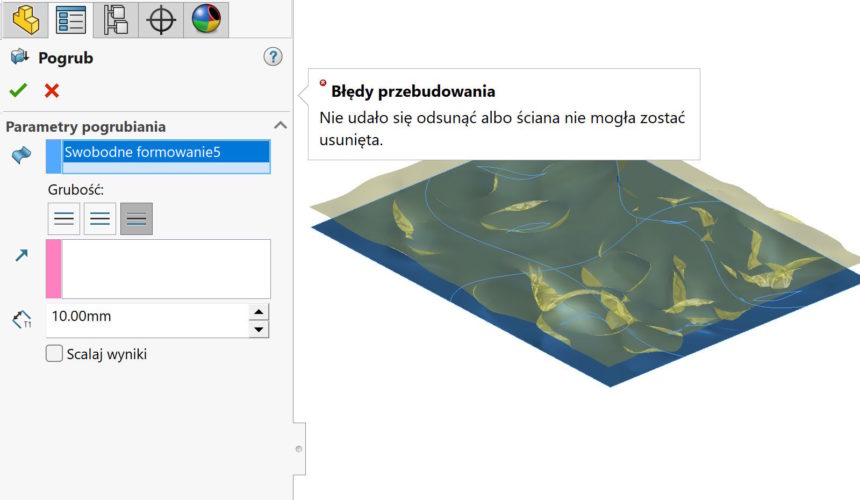
Task: Open the FeatureManager design tree tab
Action: pyautogui.click(x=24, y=18)
